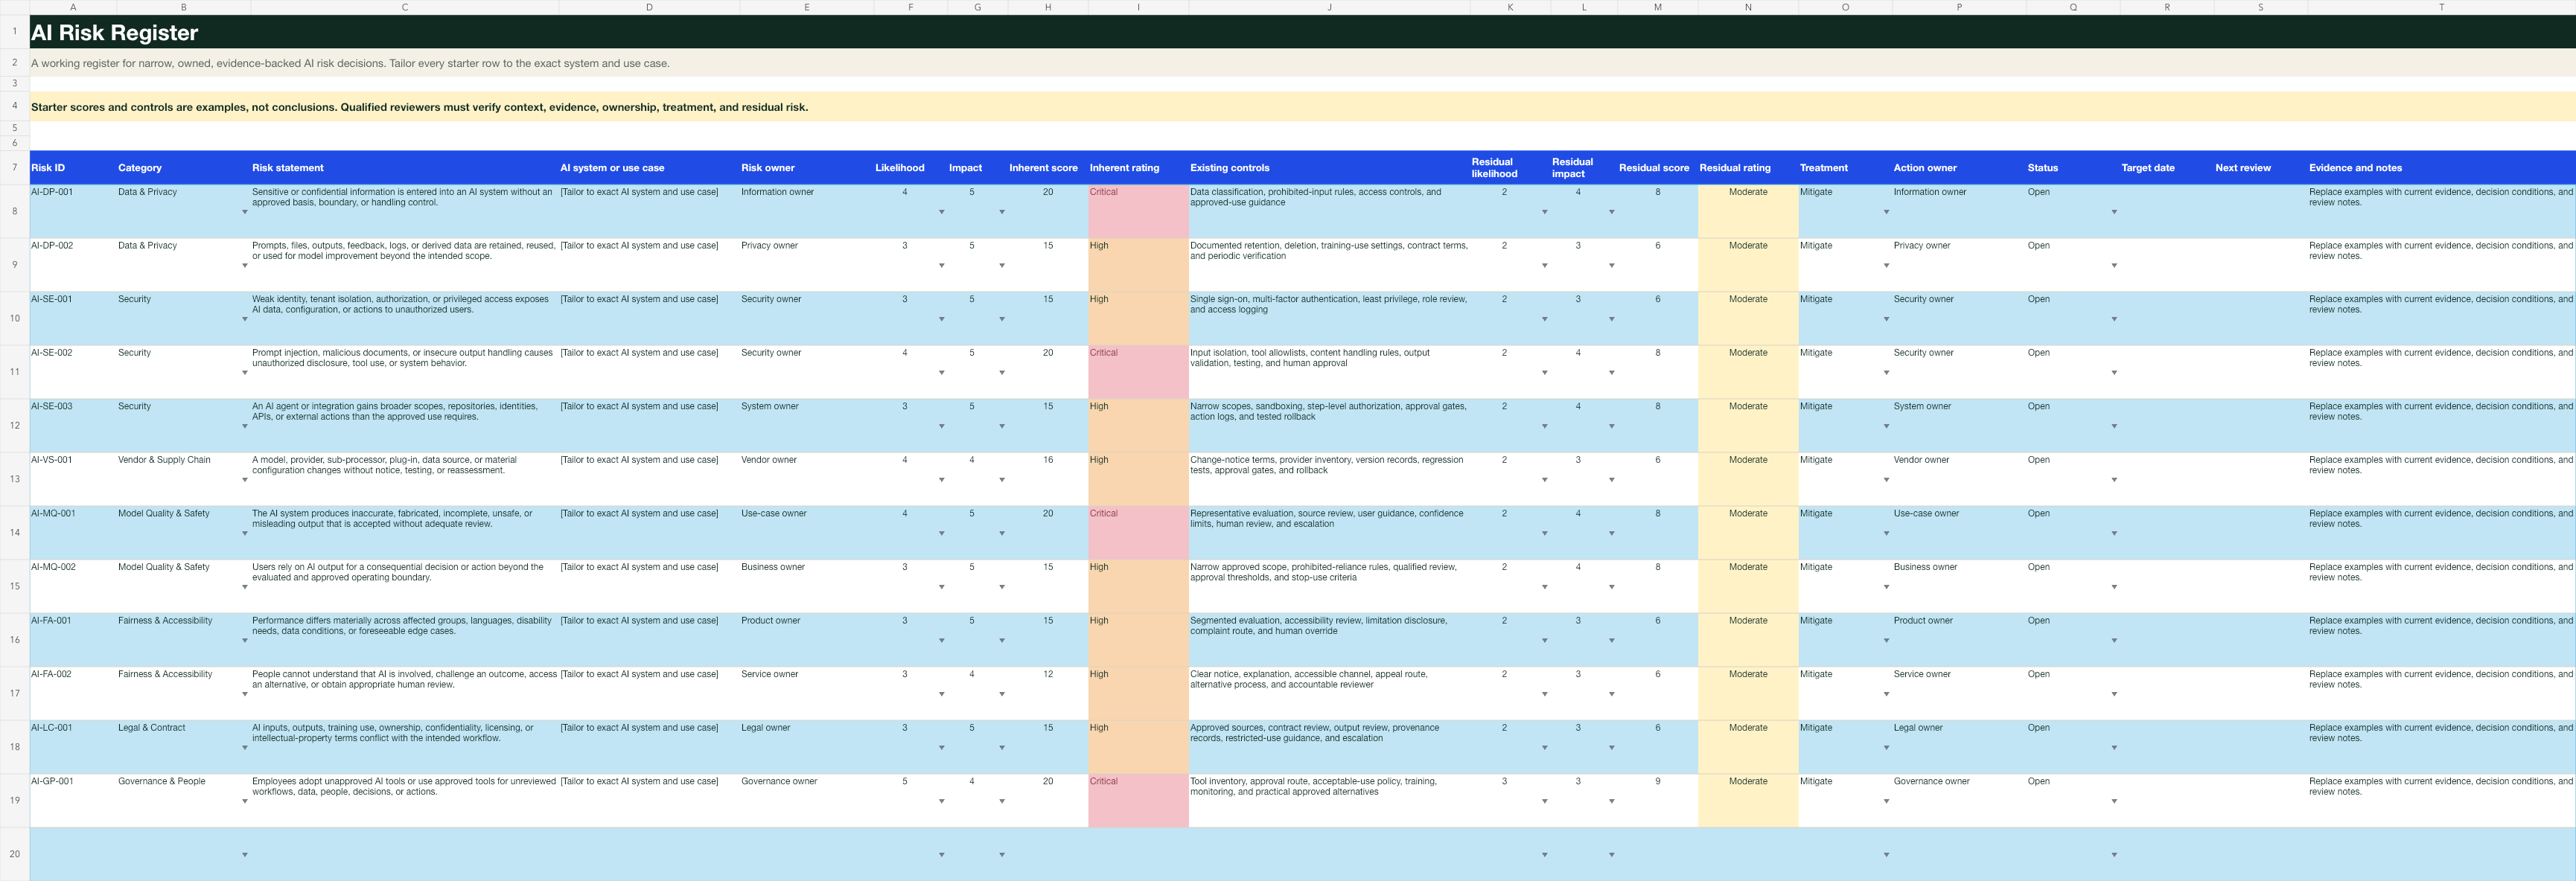Viewport: 2576px width, 881px height.
Task: Select the 'Risk statement' header cell
Action: click(x=404, y=168)
